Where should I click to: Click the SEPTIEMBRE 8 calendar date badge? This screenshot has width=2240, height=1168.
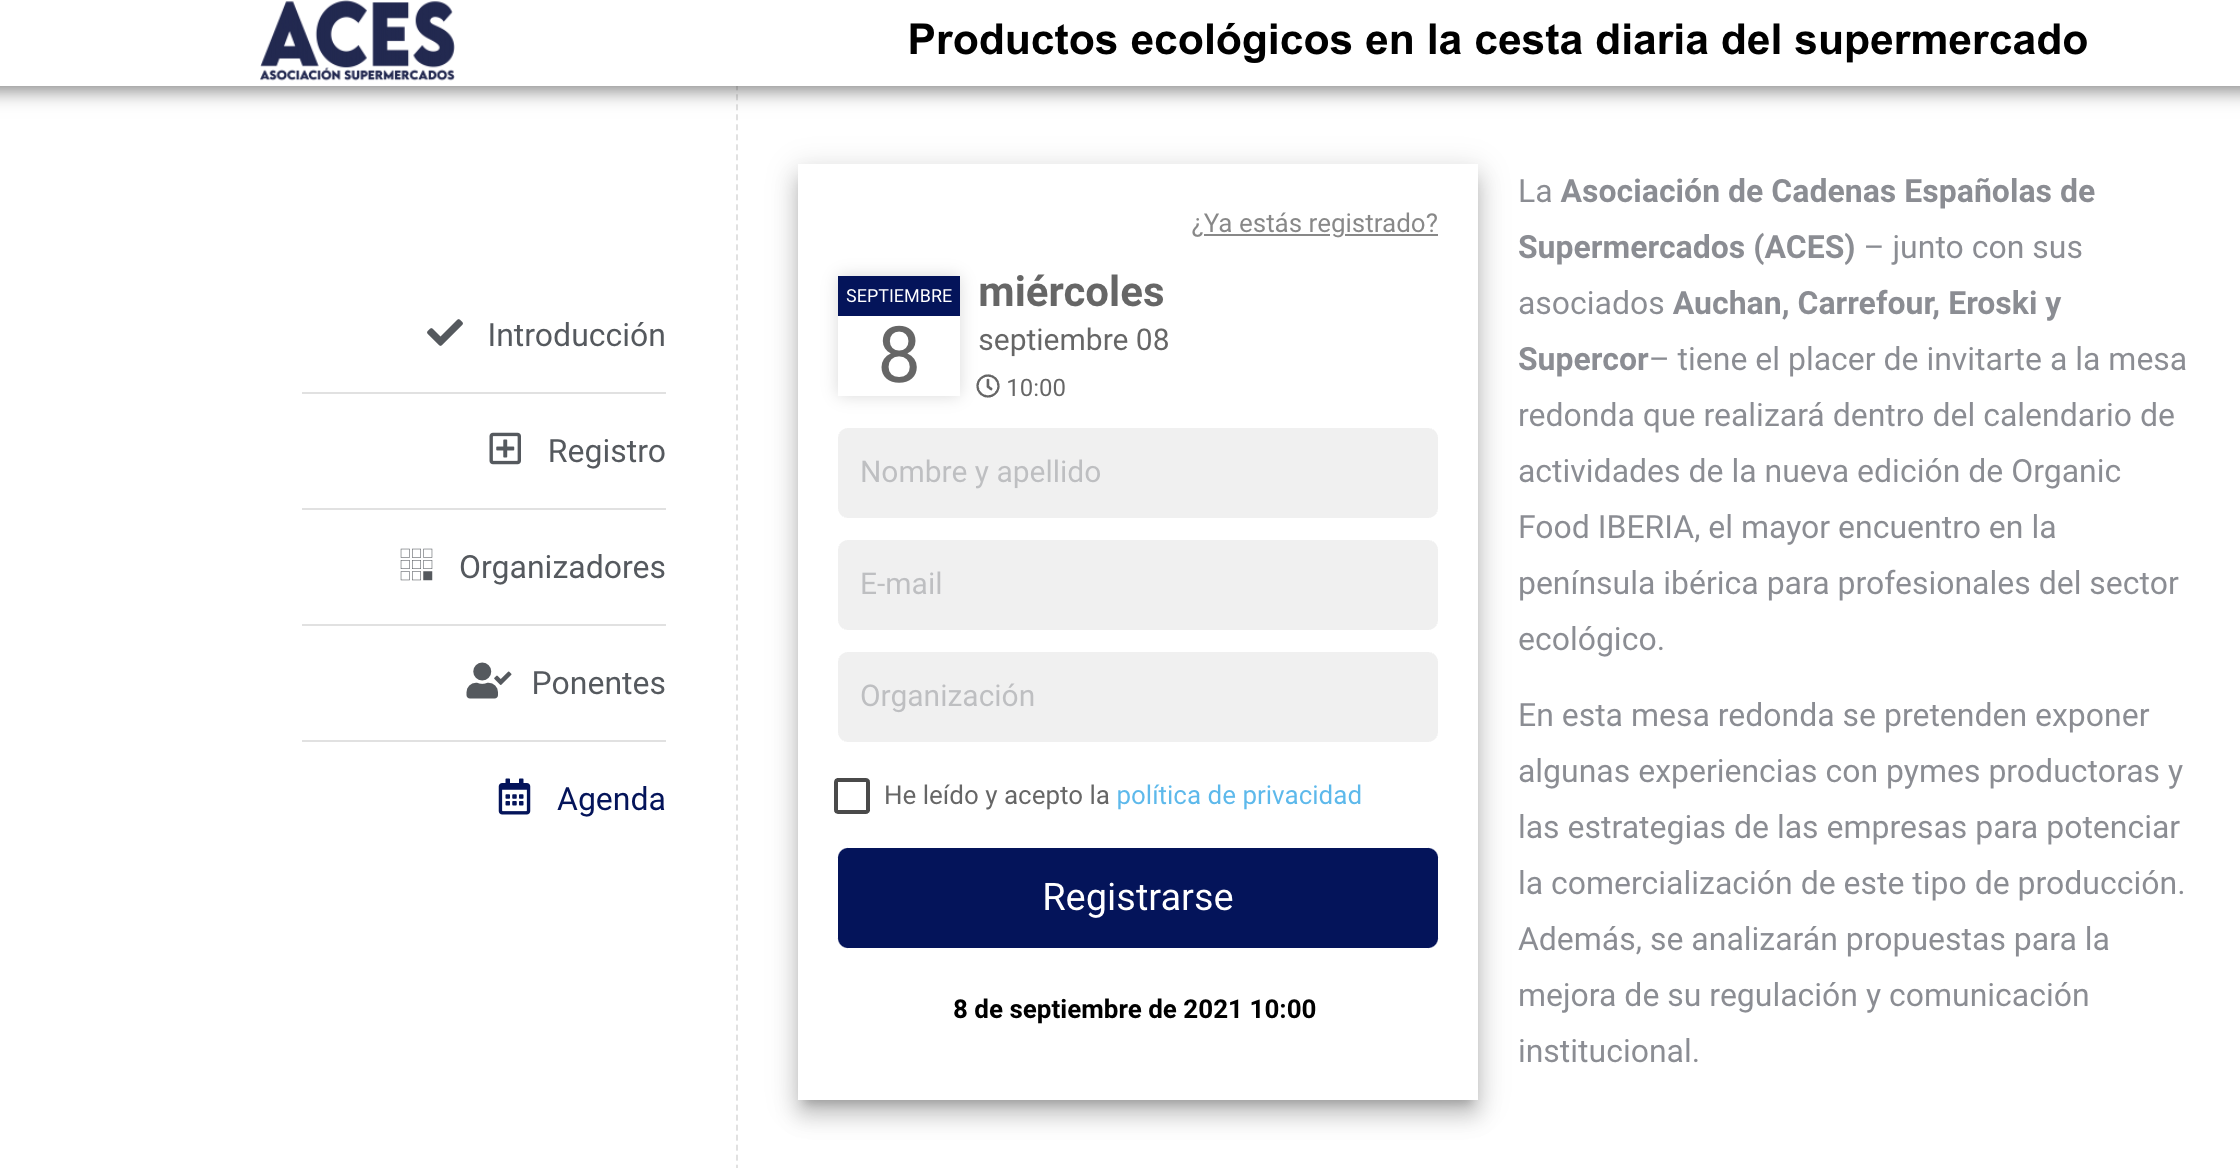898,336
